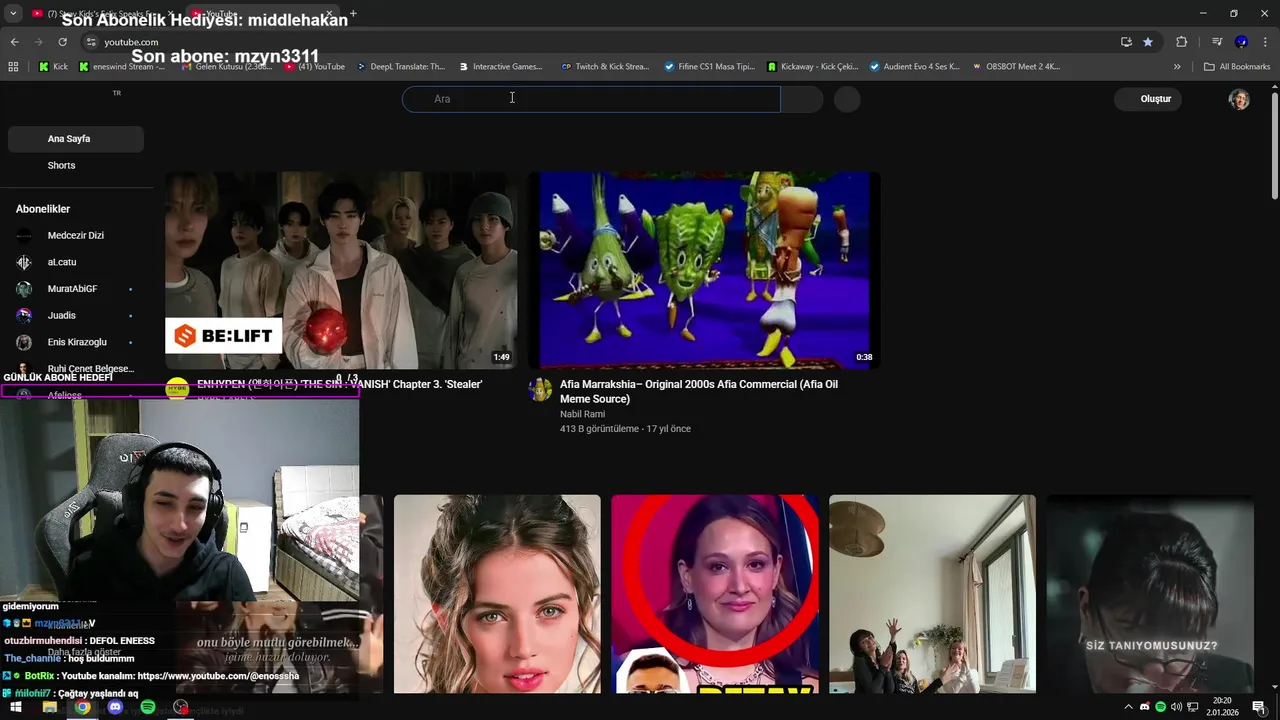1280x720 pixels.
Task: Click the install app icon in address bar
Action: click(x=1126, y=42)
